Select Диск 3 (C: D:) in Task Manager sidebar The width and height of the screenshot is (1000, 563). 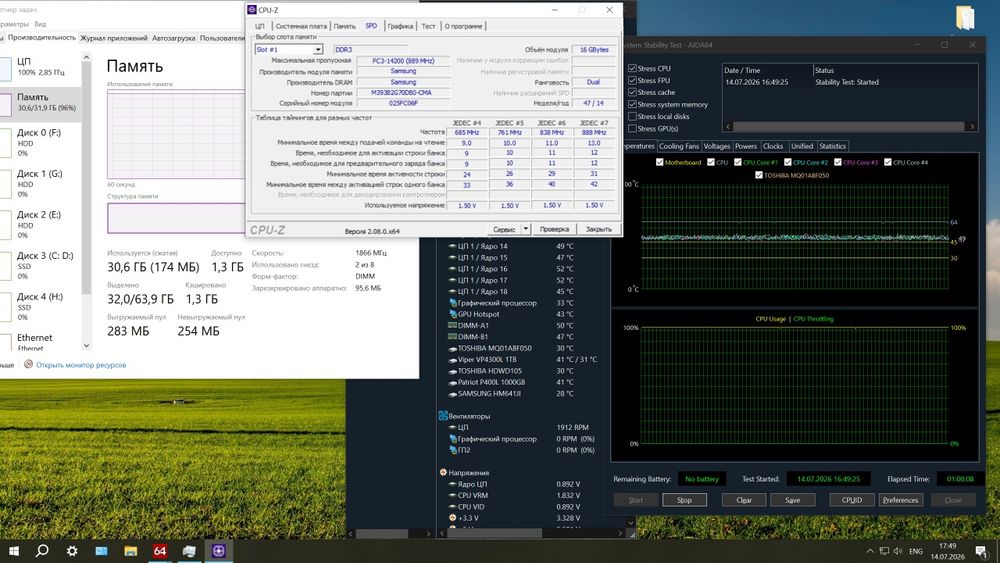41,266
